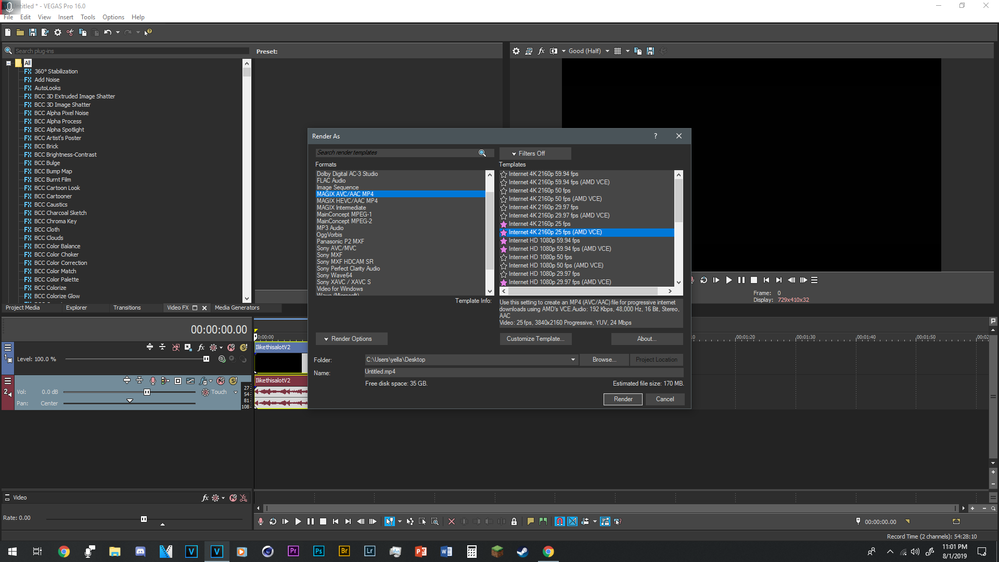Click Pause in the preview transport controls
The width and height of the screenshot is (999, 562).
(741, 280)
